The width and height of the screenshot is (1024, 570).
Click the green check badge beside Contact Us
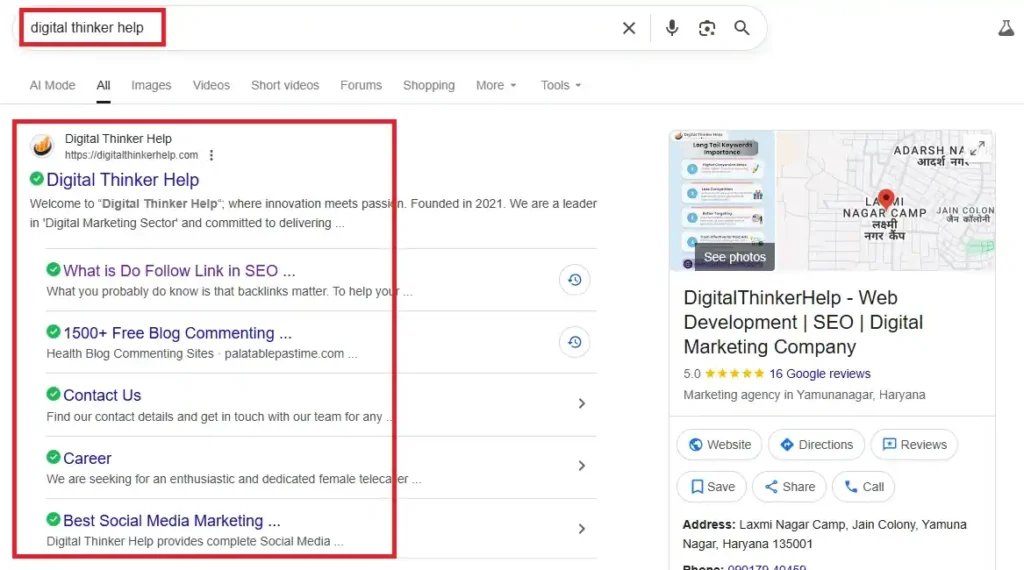tap(54, 394)
